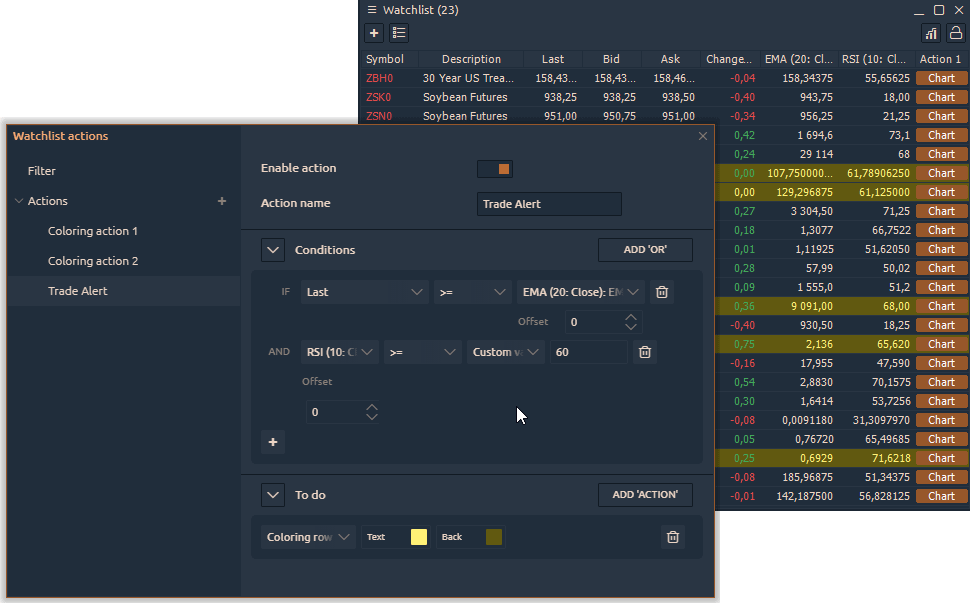
Task: Delete the Last >= EMA condition
Action: click(662, 292)
